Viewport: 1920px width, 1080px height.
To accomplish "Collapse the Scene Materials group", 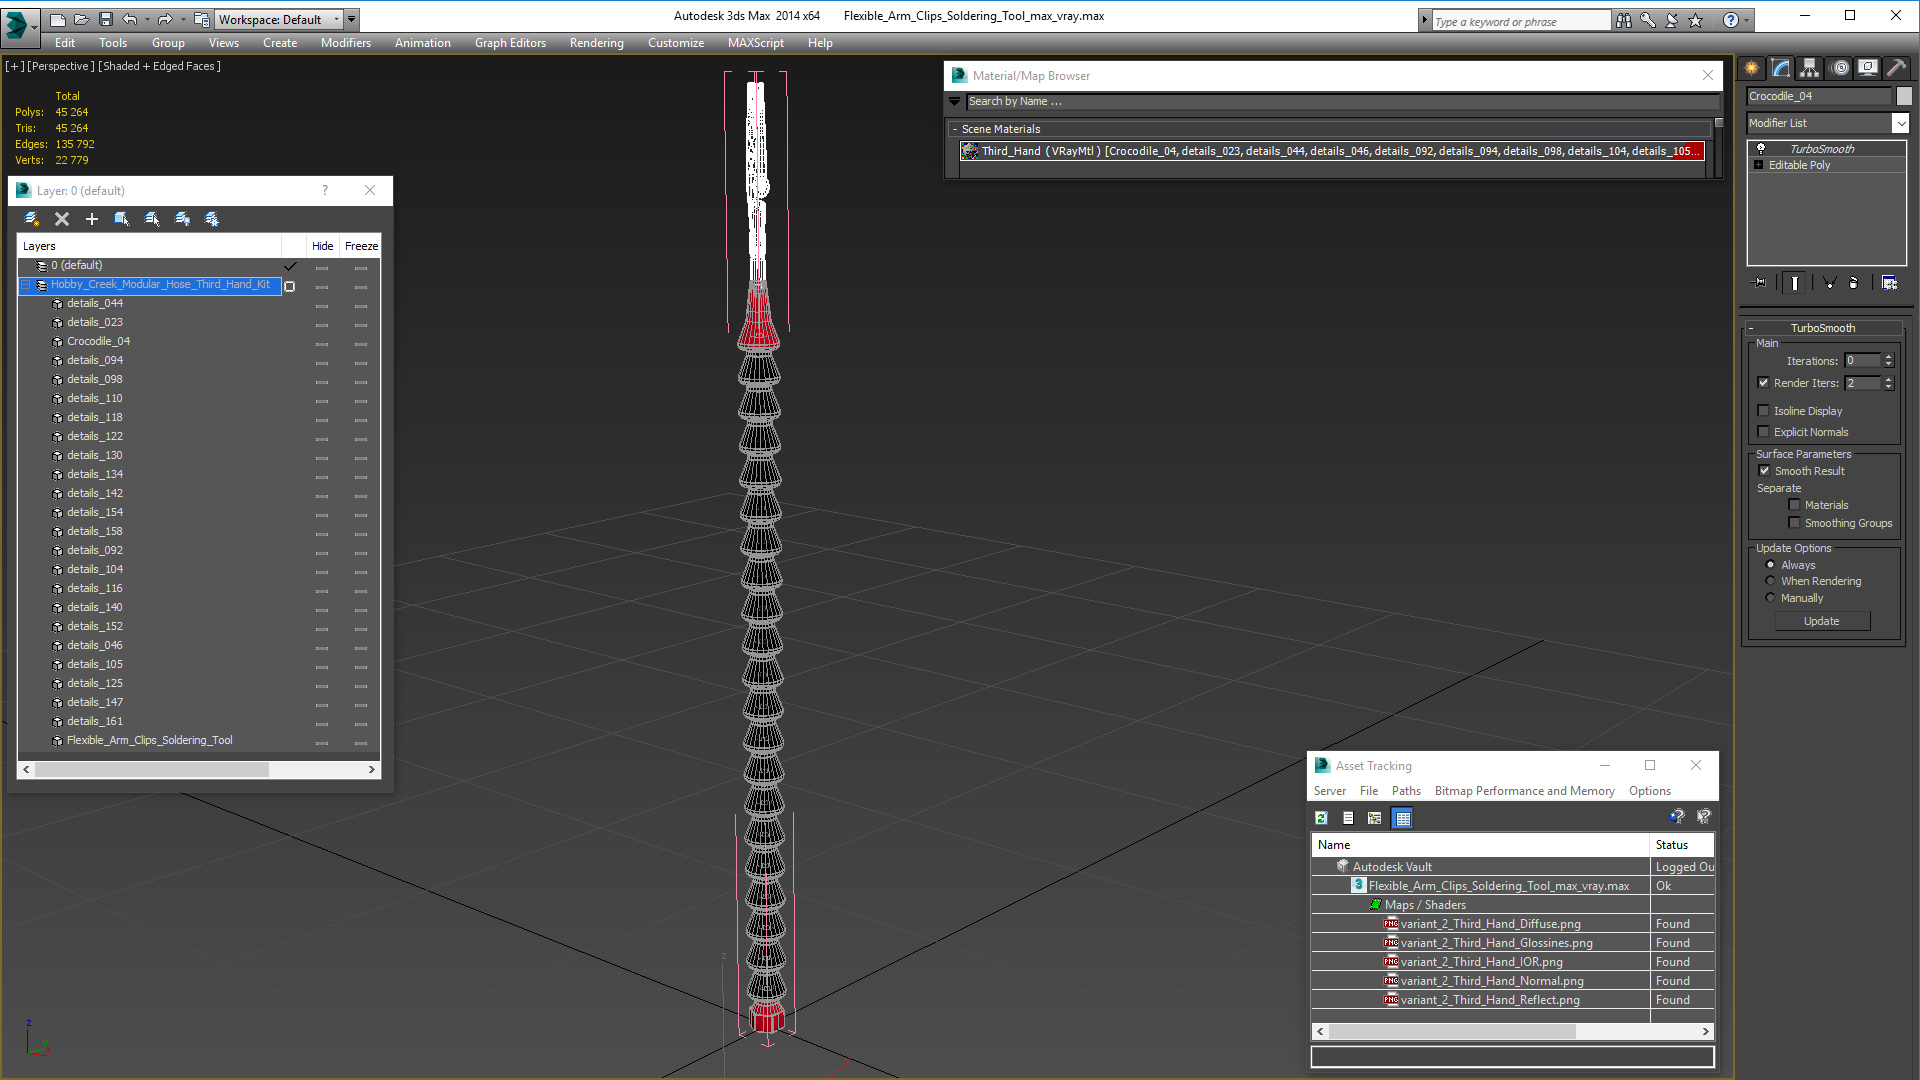I will click(x=955, y=129).
